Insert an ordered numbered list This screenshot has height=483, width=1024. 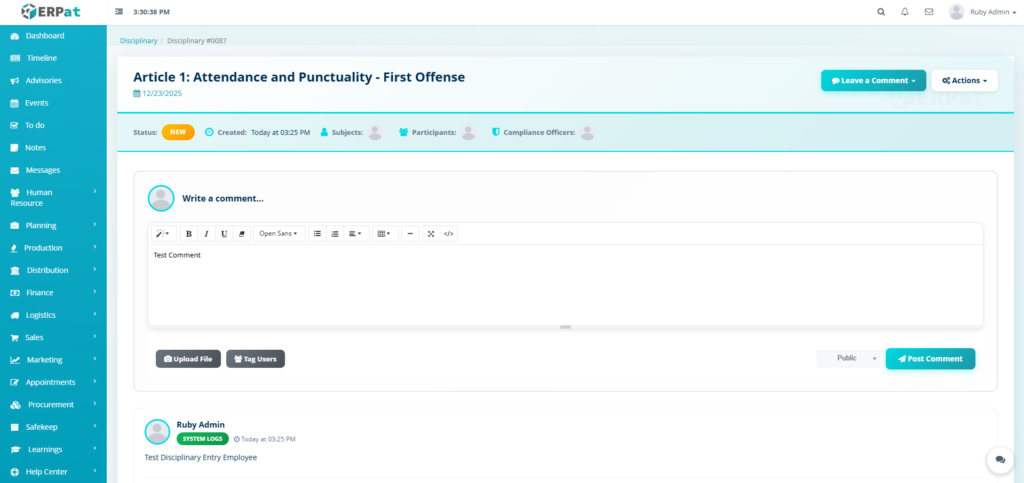pos(335,234)
